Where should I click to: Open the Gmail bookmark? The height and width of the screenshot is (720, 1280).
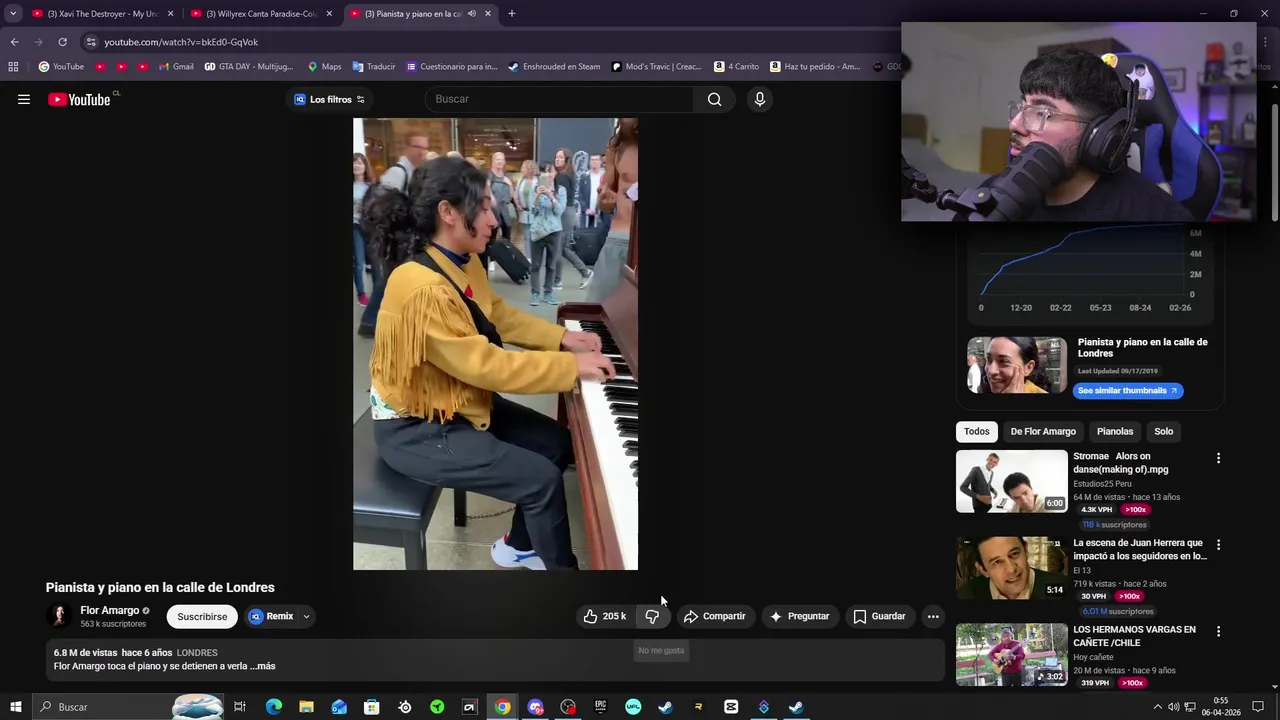click(x=176, y=67)
